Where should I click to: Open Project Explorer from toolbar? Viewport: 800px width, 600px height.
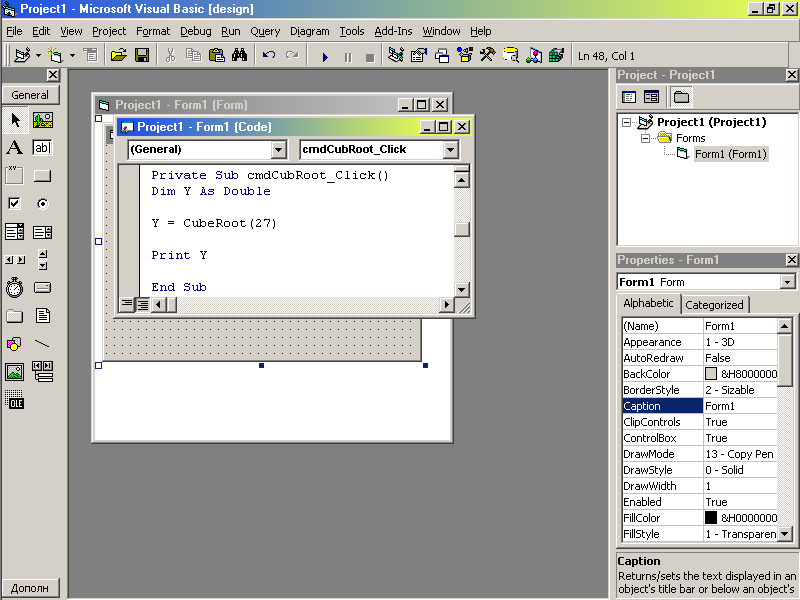pos(395,55)
